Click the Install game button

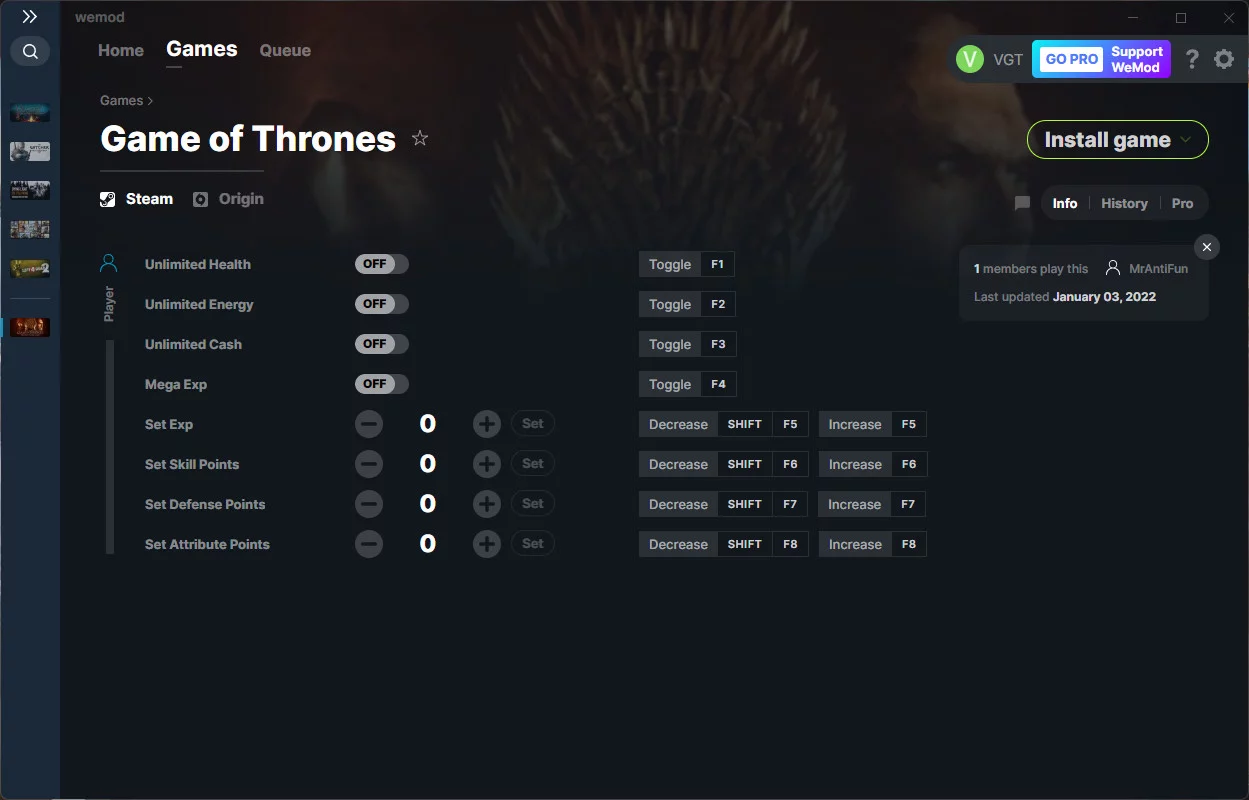pyautogui.click(x=1118, y=140)
